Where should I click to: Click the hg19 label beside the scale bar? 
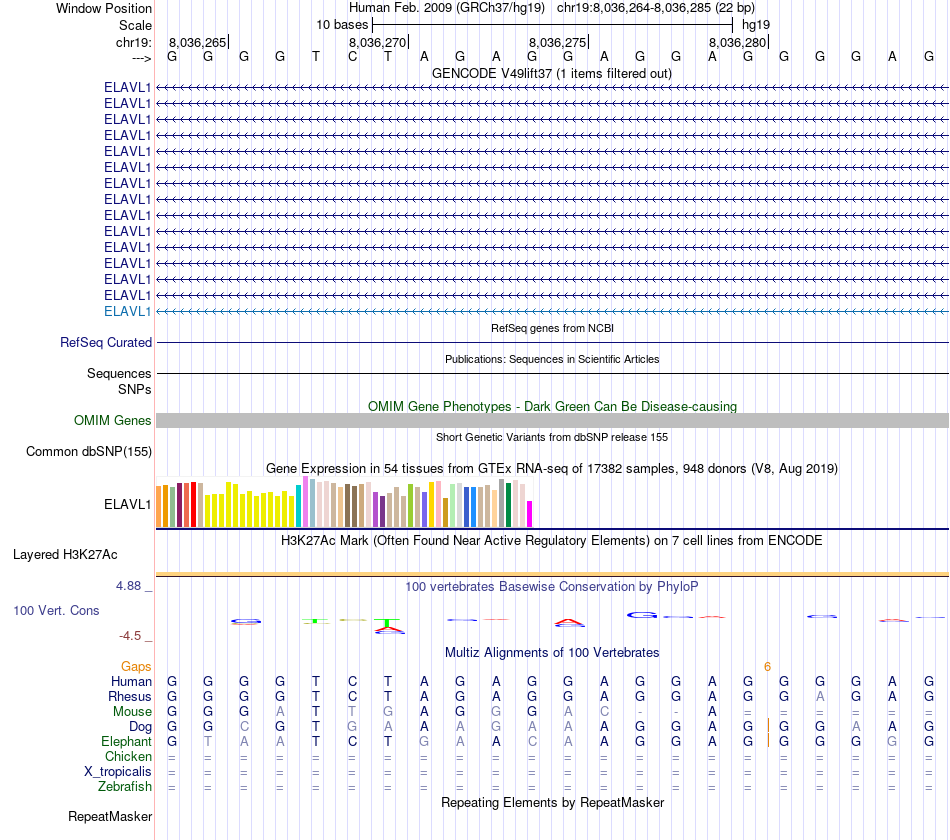(x=756, y=25)
